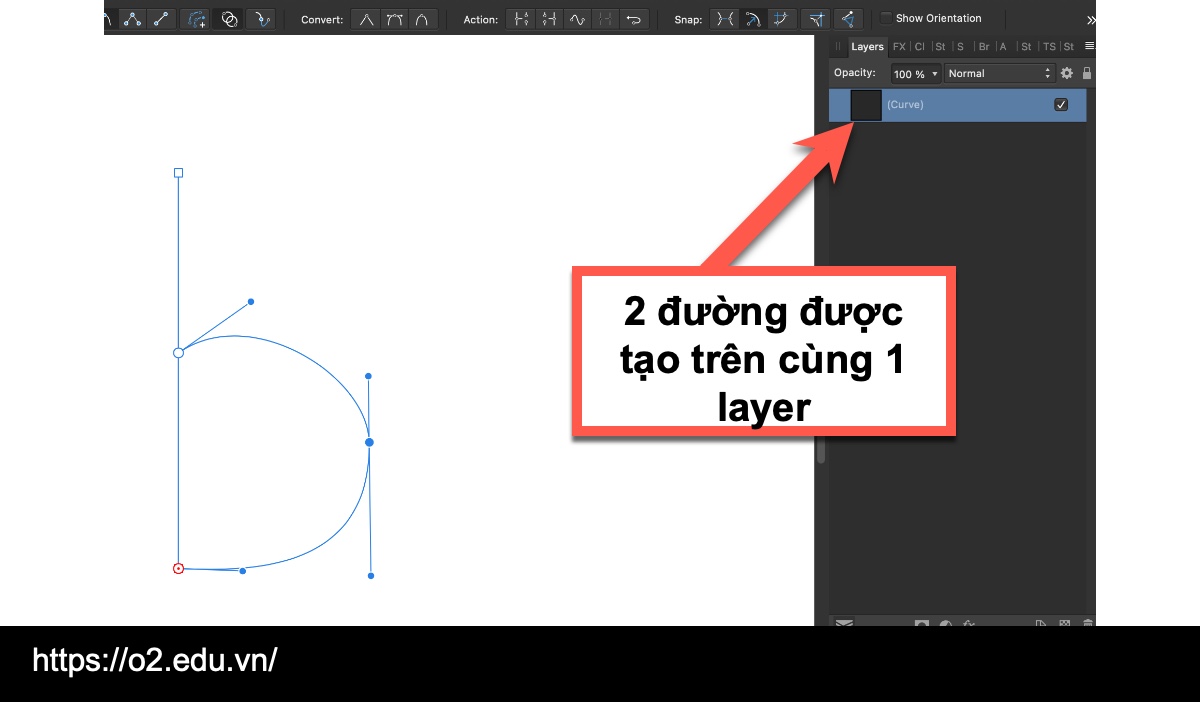Open the Cl panel tab
This screenshot has width=1200, height=702.
920,47
